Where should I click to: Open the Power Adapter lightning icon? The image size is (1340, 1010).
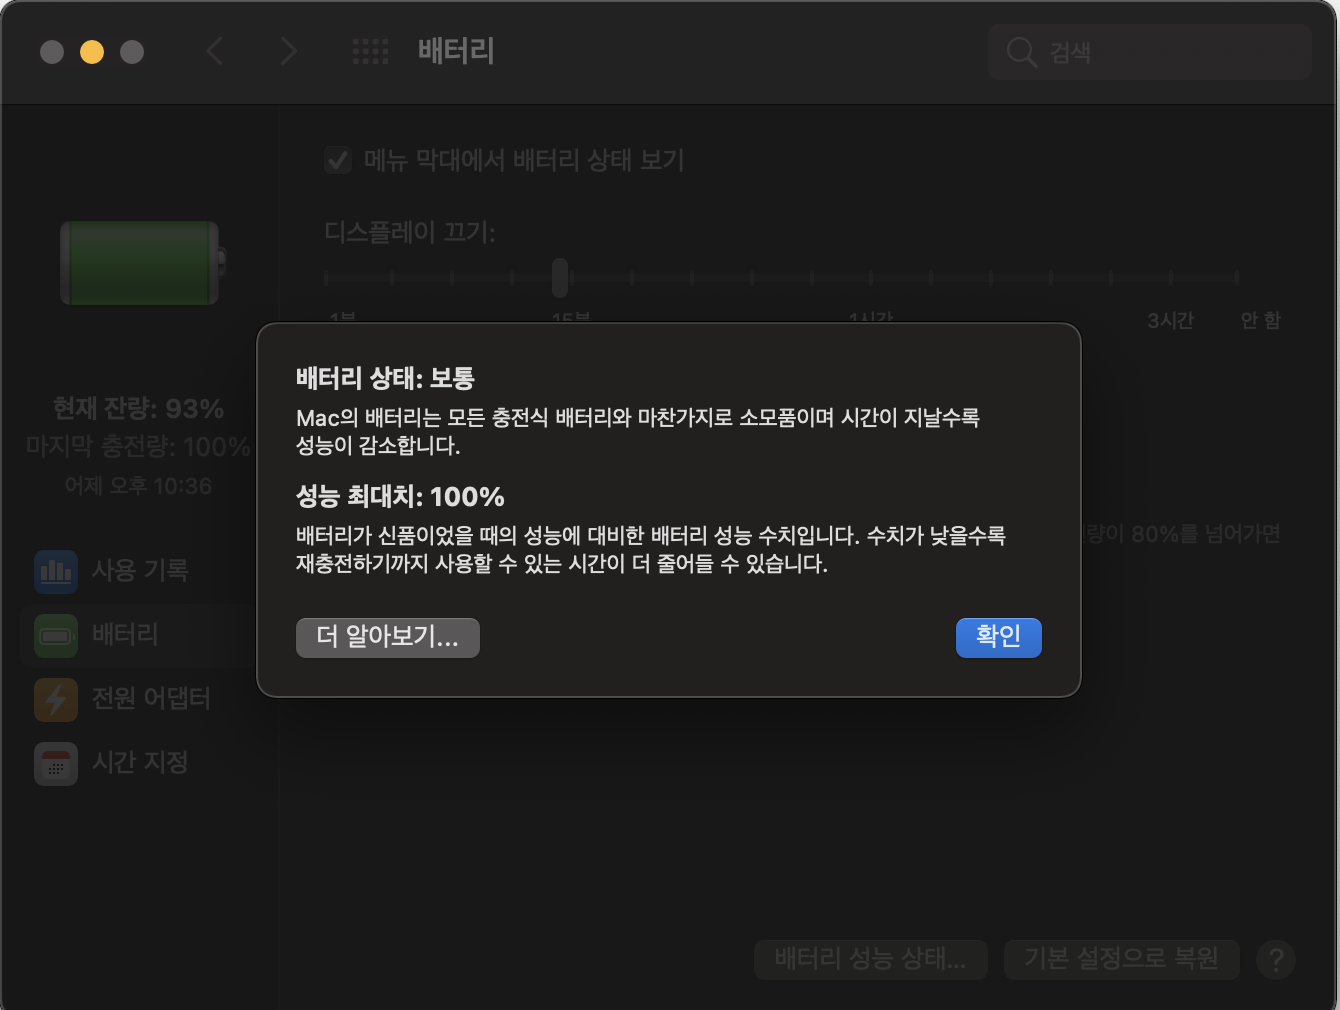click(56, 699)
